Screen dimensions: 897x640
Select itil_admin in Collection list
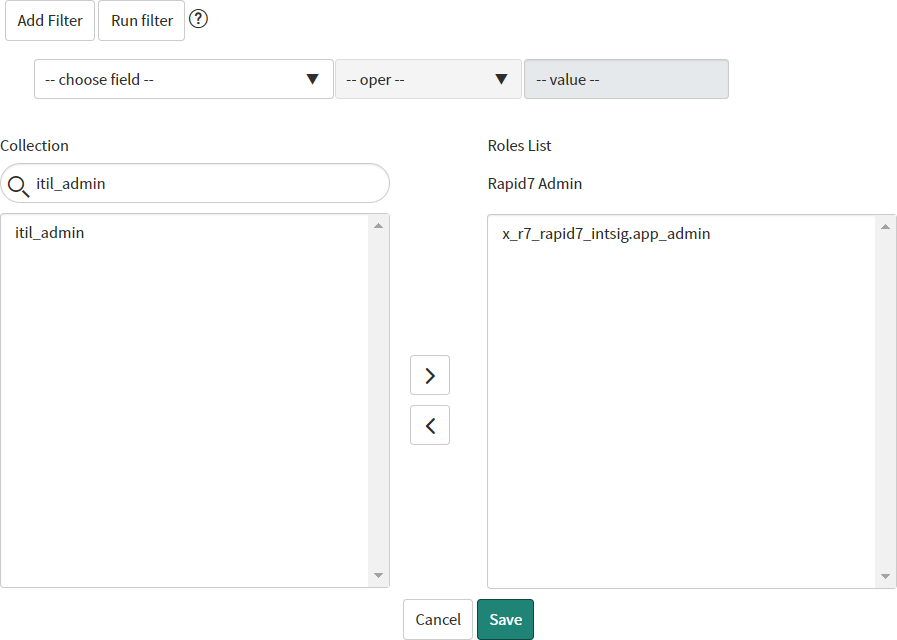pos(50,233)
